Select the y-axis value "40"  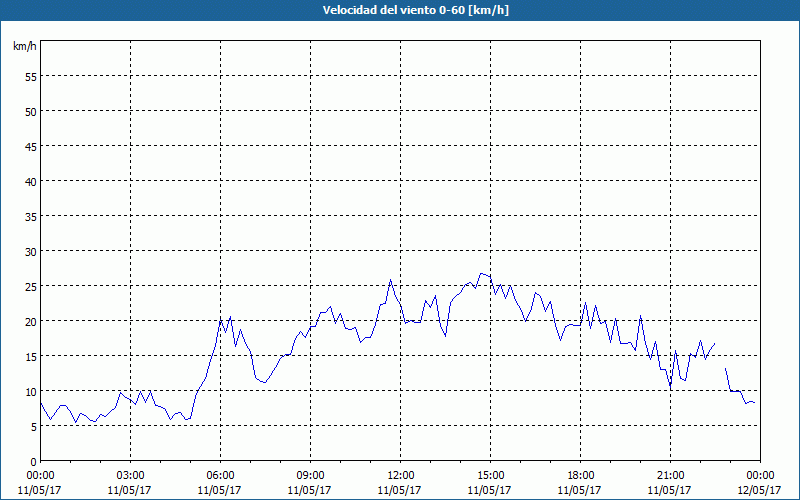pyautogui.click(x=31, y=181)
